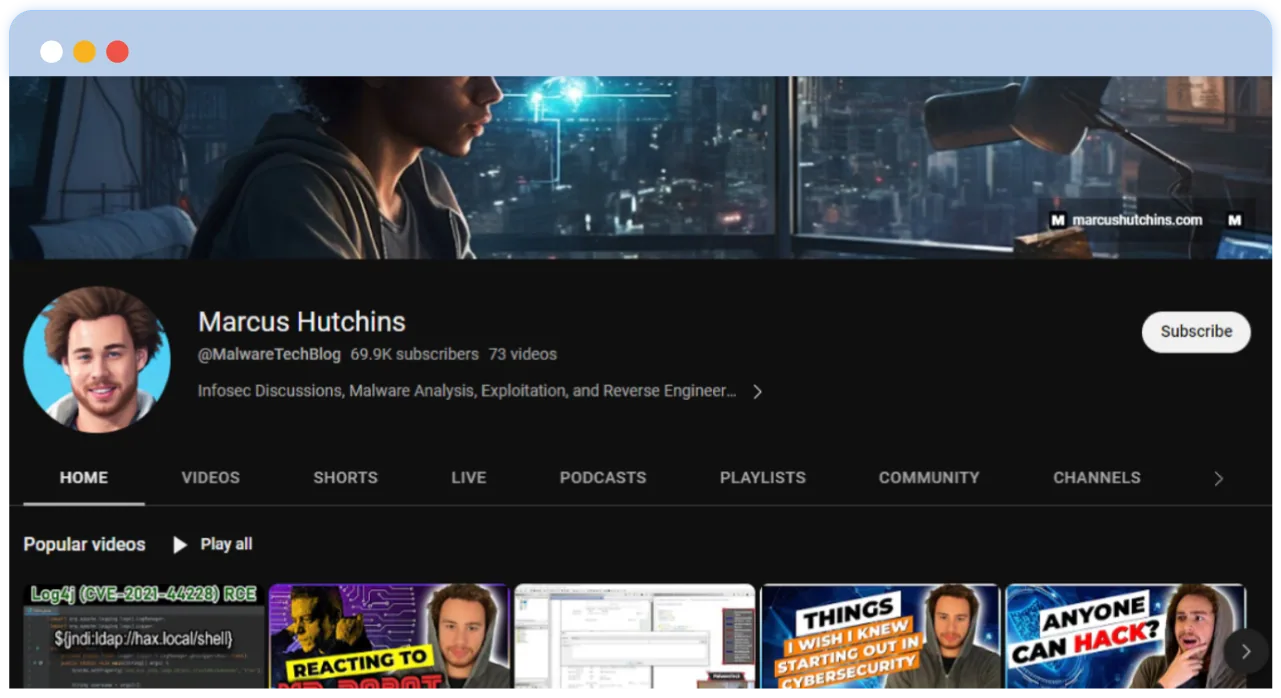Click the M logo beside marcushutchins.com
This screenshot has width=1281, height=698.
pos(1058,220)
